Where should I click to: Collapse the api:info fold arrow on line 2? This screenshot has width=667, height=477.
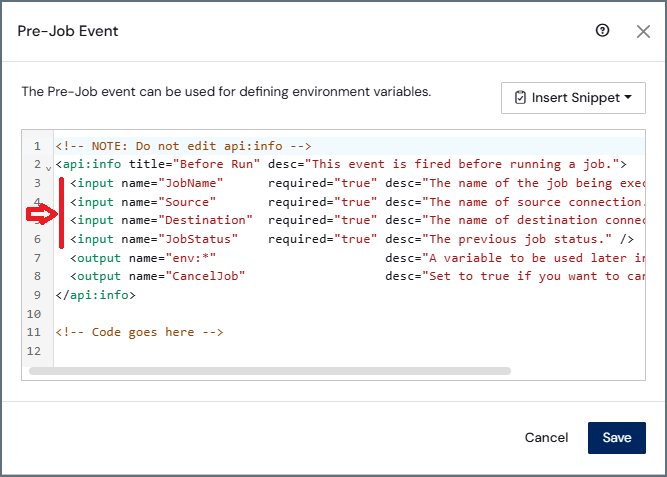pyautogui.click(x=48, y=168)
